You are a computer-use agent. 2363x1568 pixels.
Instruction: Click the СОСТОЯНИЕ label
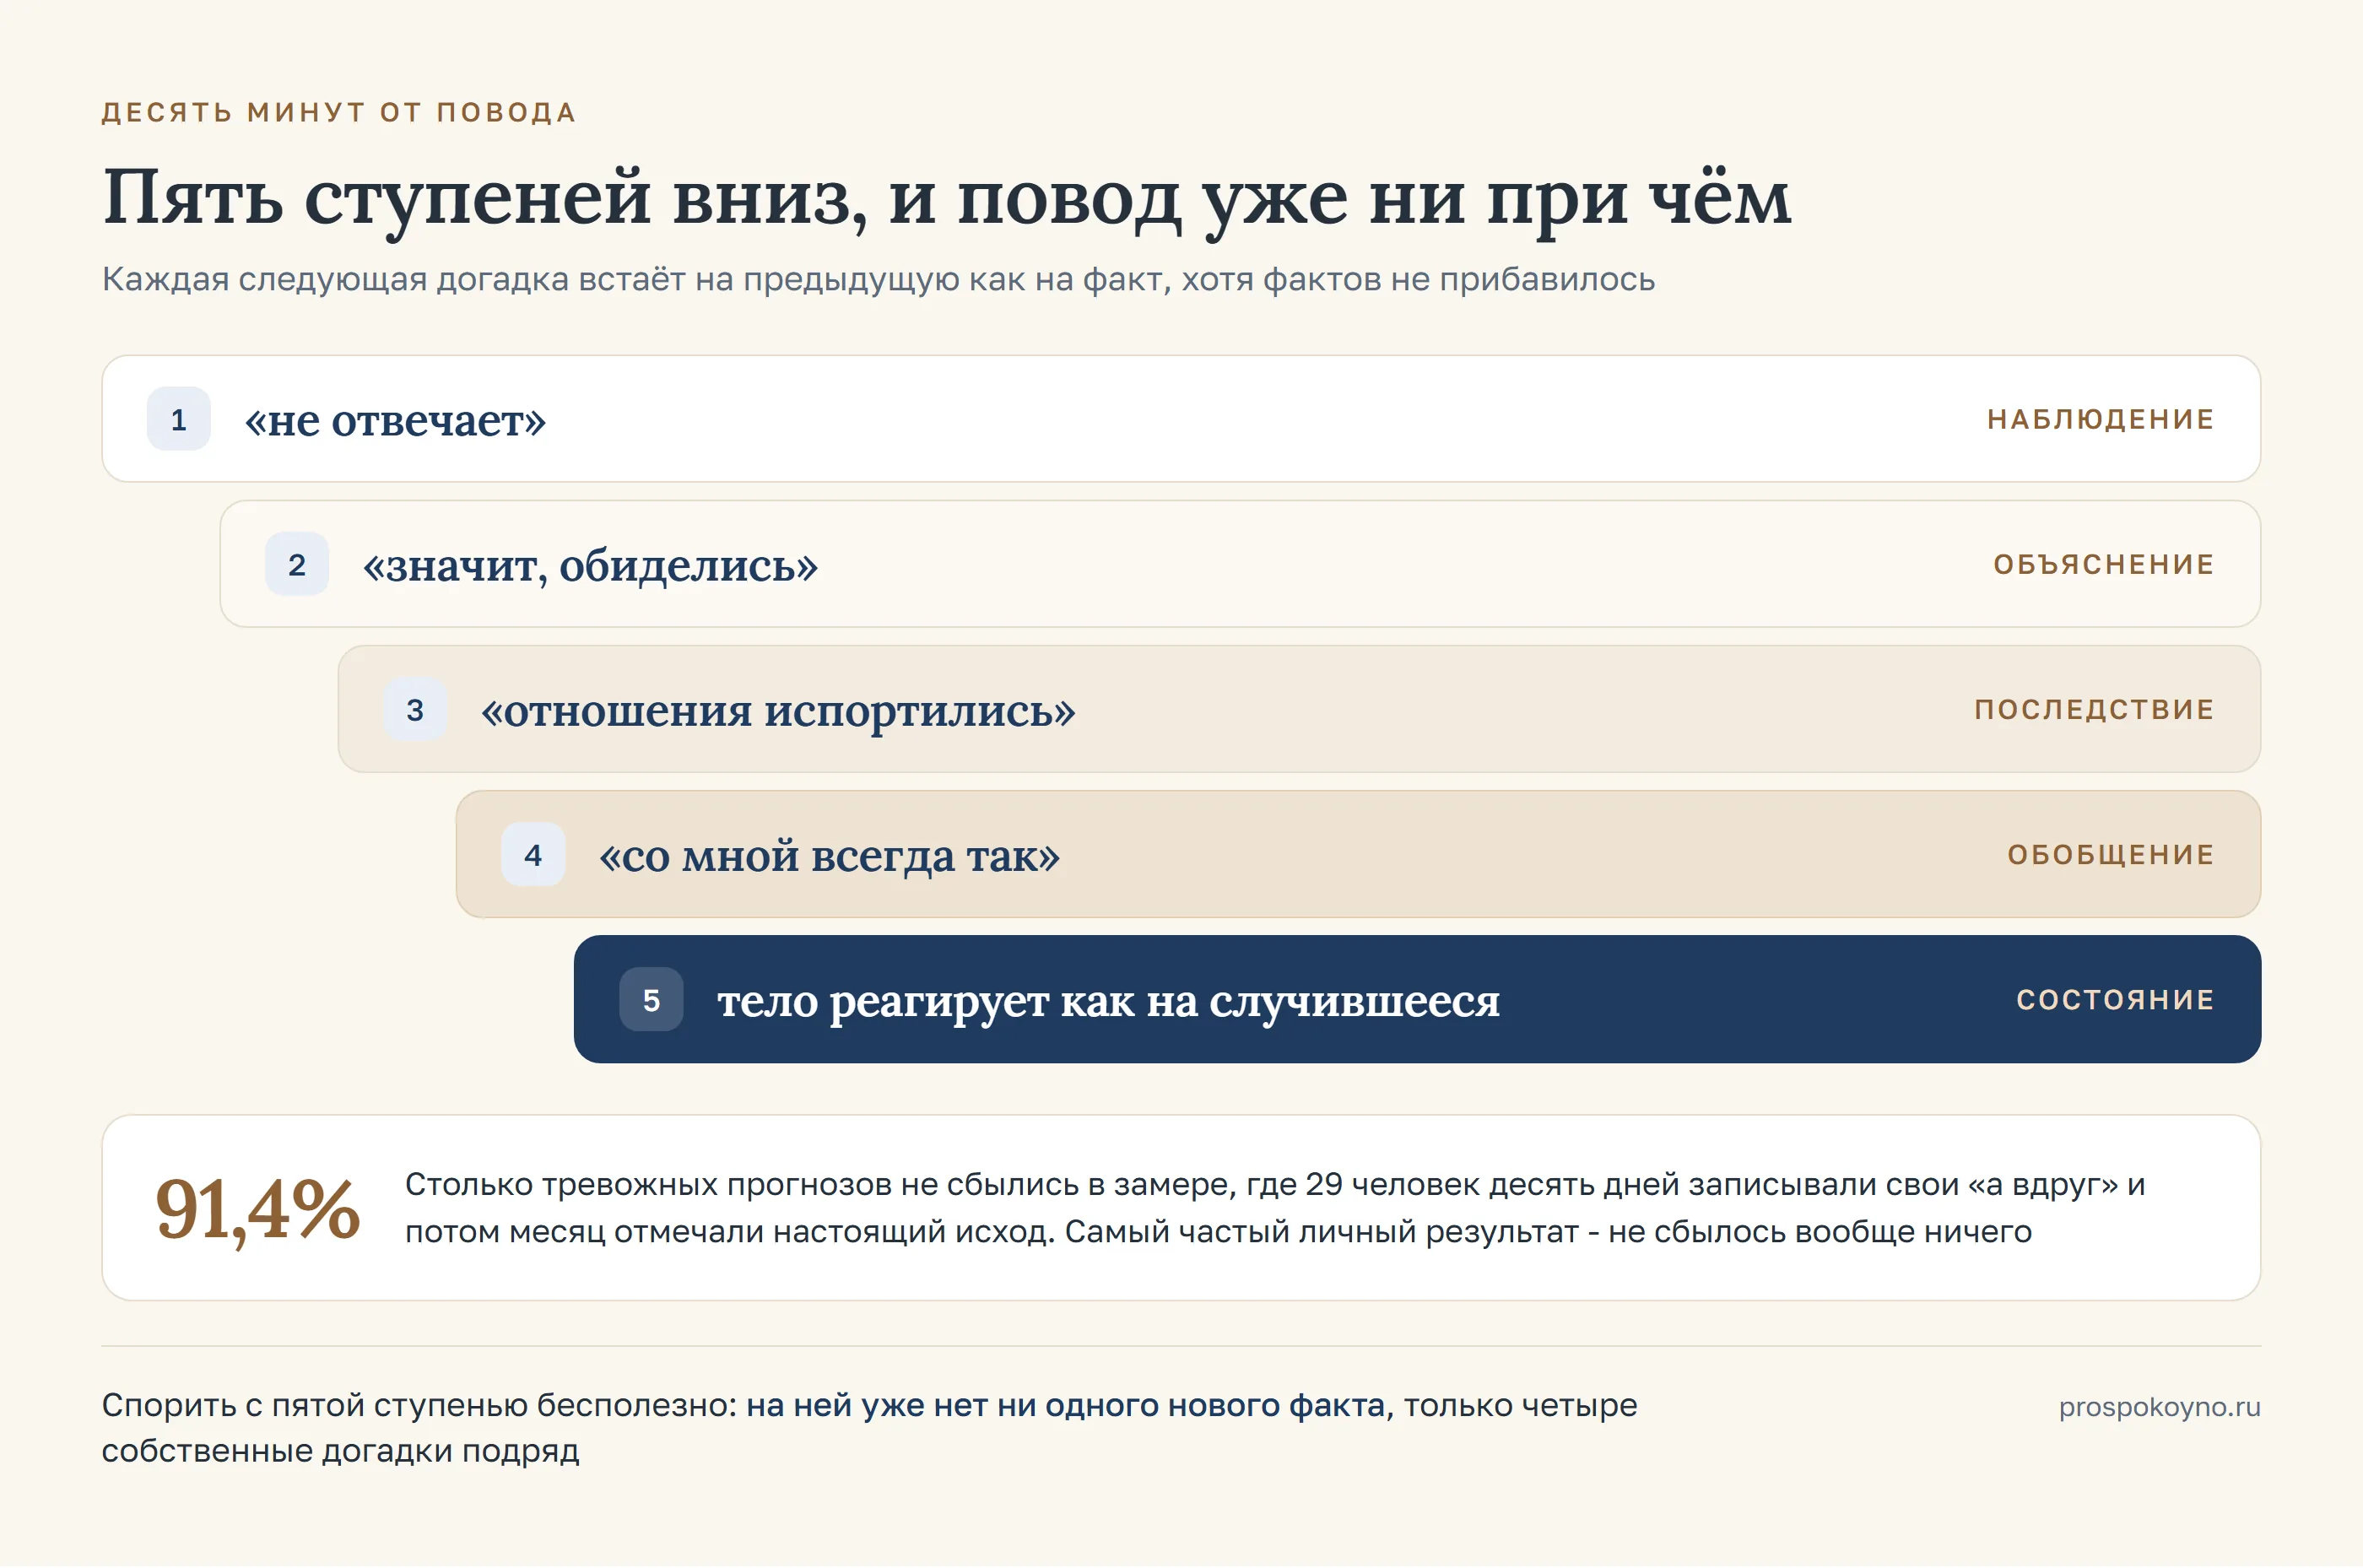pyautogui.click(x=2115, y=999)
